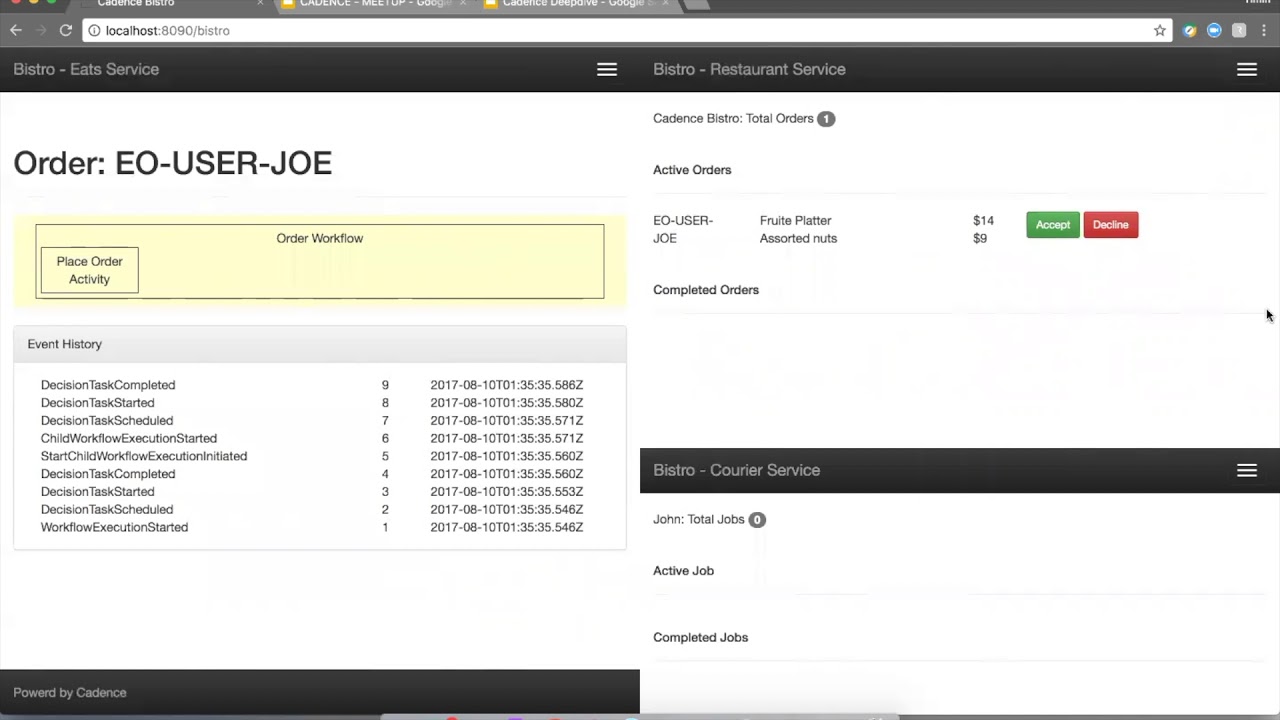Image resolution: width=1280 pixels, height=720 pixels.
Task: Open the Eats Service hamburger menu
Action: (x=607, y=69)
